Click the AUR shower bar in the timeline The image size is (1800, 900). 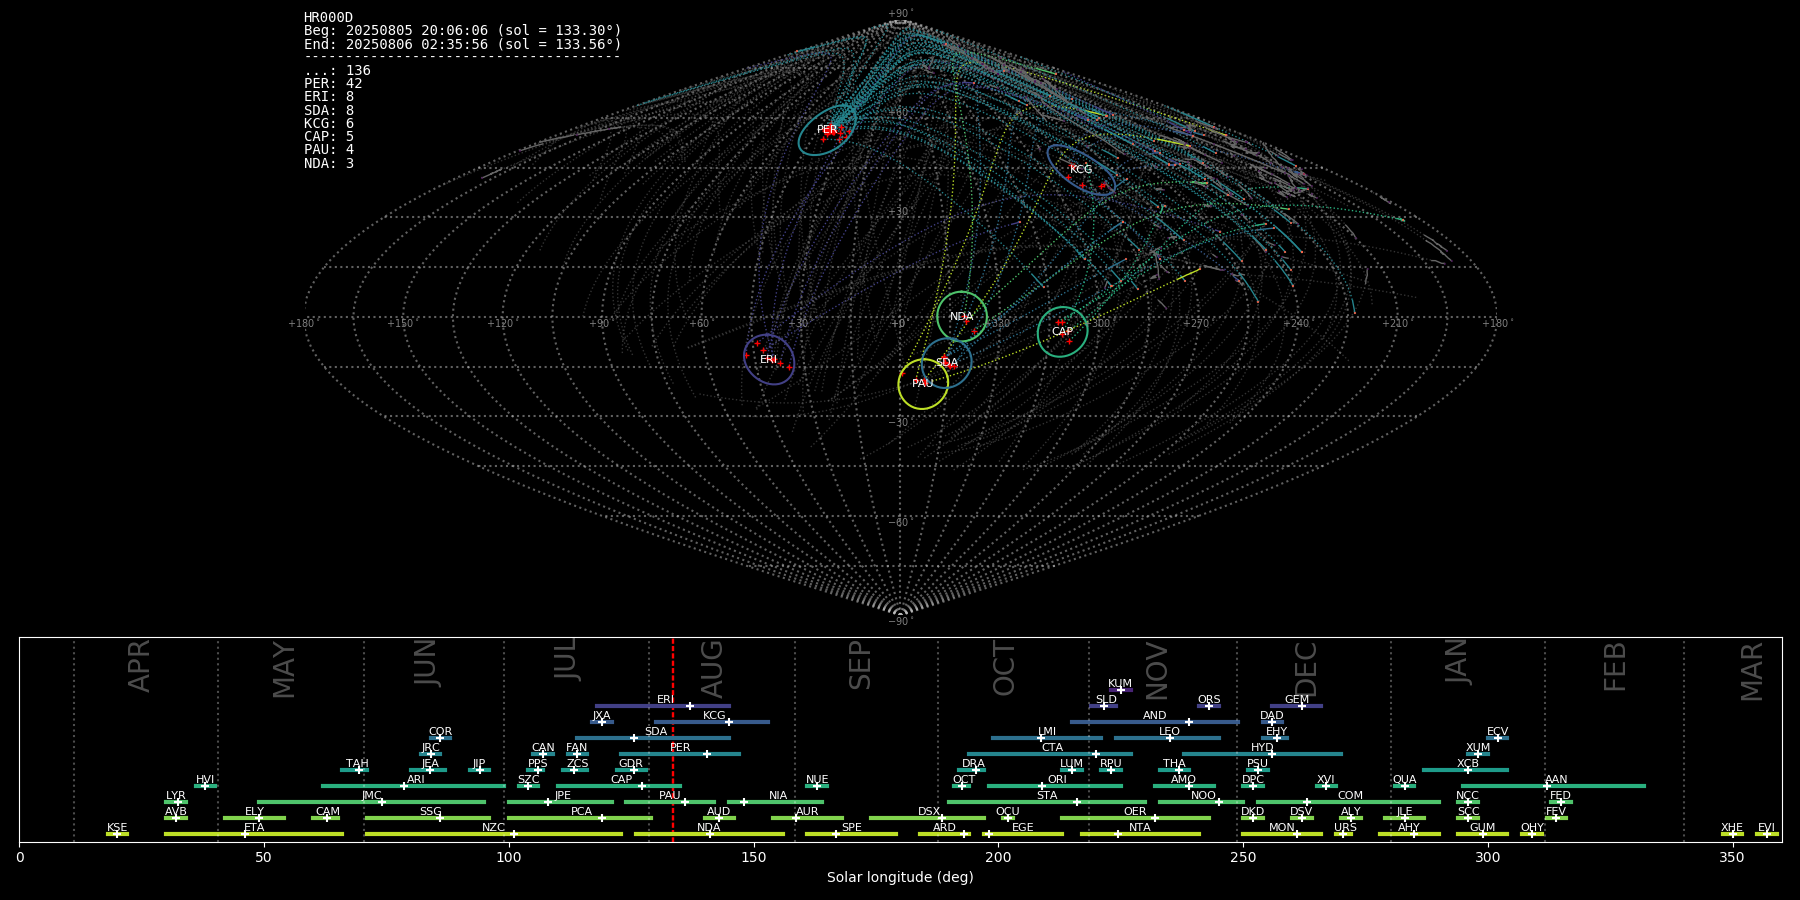coord(807,818)
